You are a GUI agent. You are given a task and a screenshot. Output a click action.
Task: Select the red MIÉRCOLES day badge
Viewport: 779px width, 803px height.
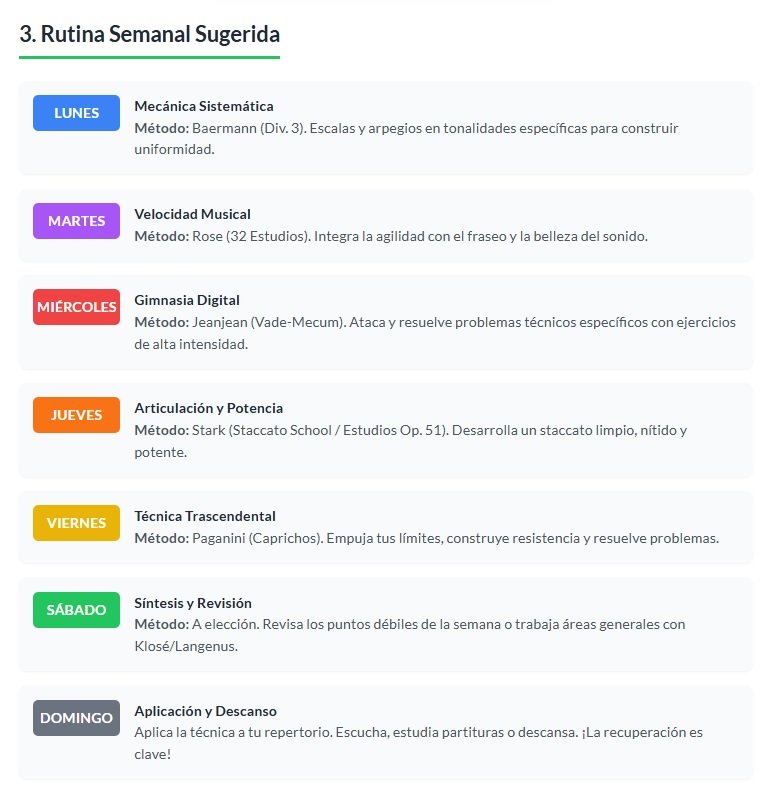coord(76,307)
